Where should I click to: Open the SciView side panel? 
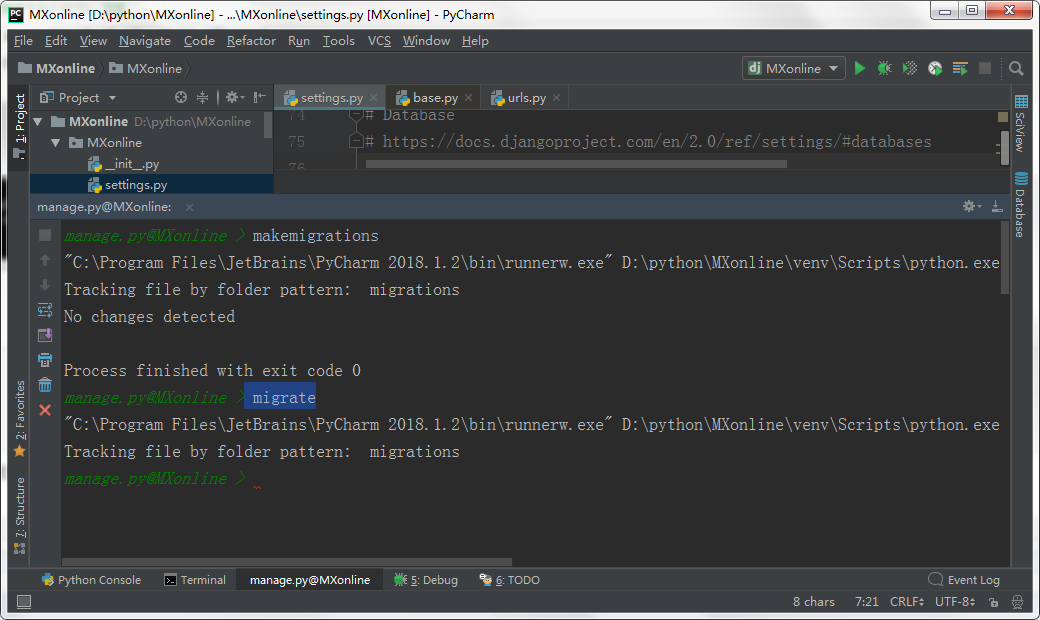click(x=1021, y=124)
